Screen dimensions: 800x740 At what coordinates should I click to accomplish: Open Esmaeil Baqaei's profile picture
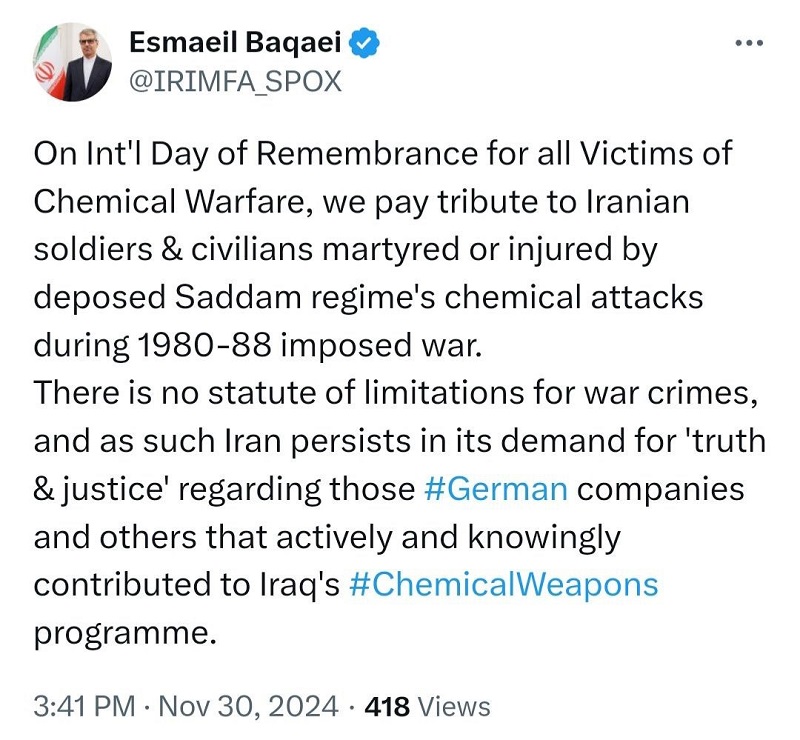point(72,62)
